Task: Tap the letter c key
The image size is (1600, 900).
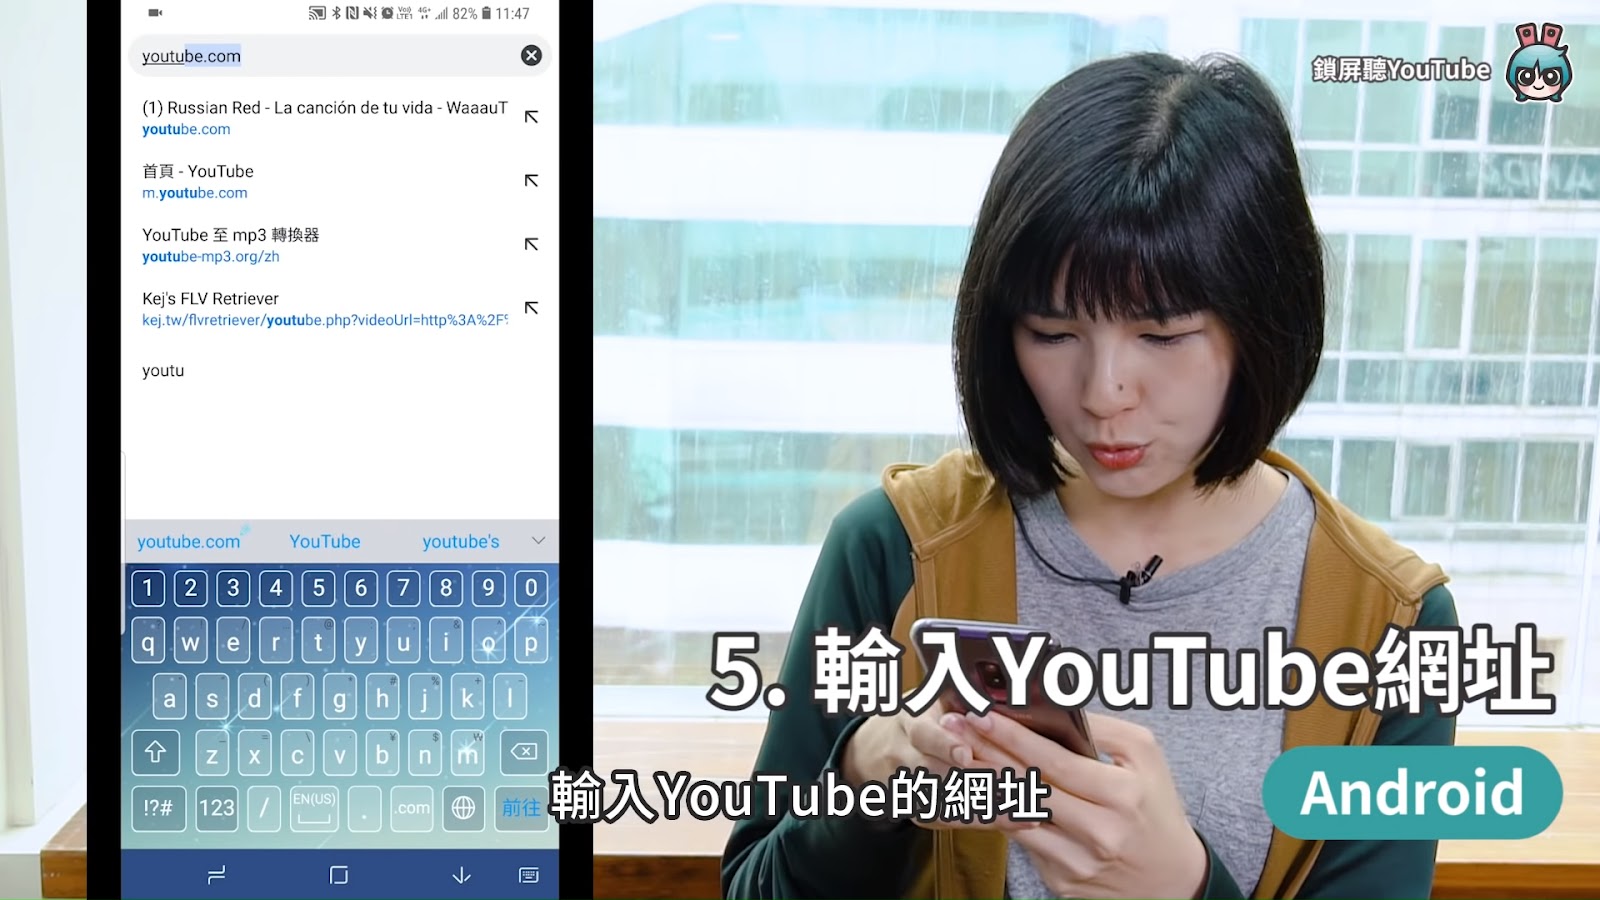Action: coord(297,755)
